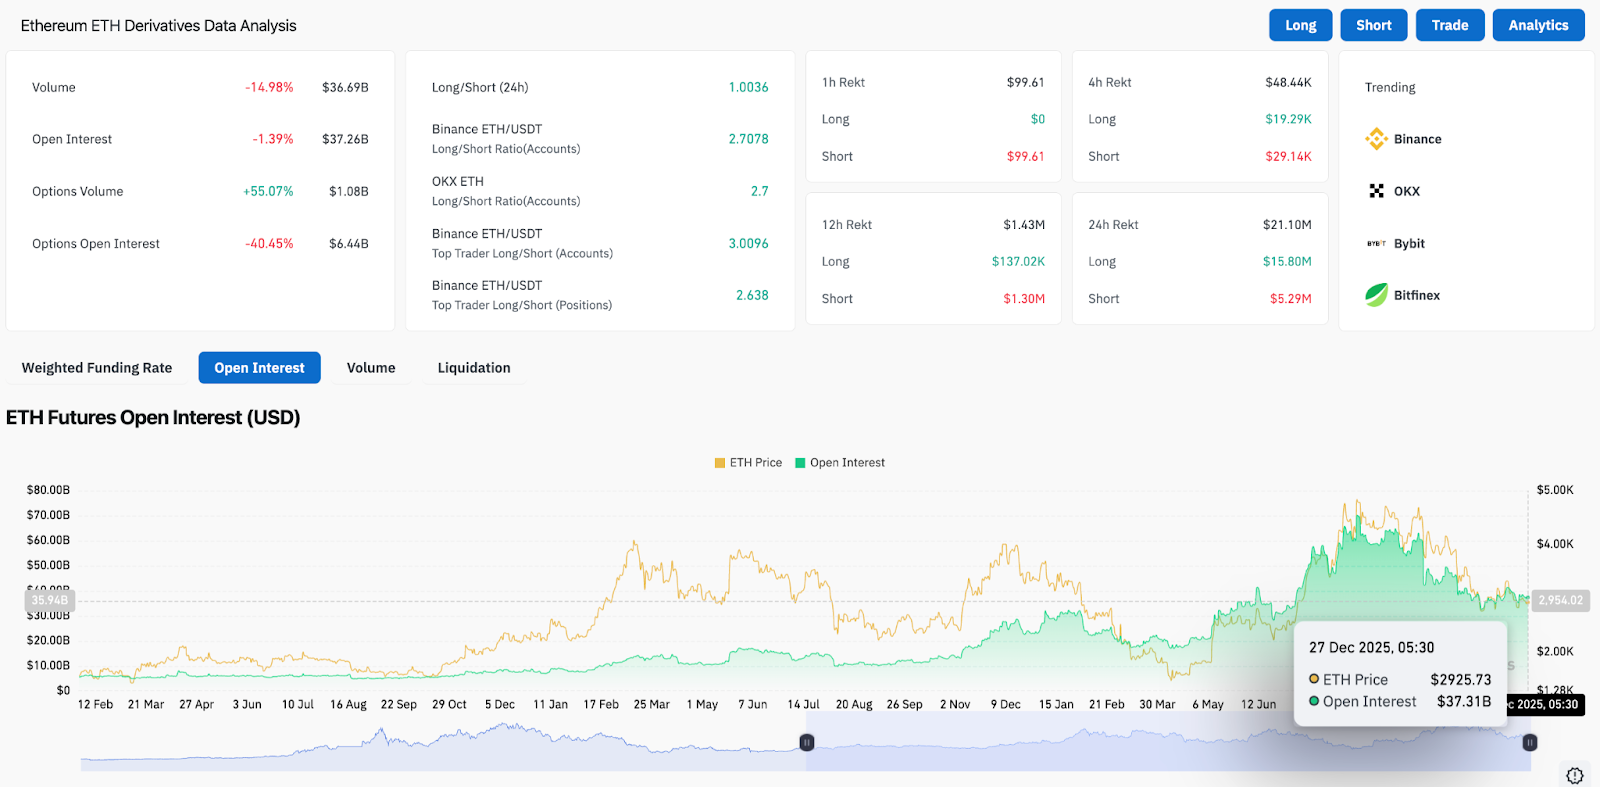Viewport: 1600px width, 787px height.
Task: Click the 35.94B open interest axis marker
Action: [x=49, y=600]
